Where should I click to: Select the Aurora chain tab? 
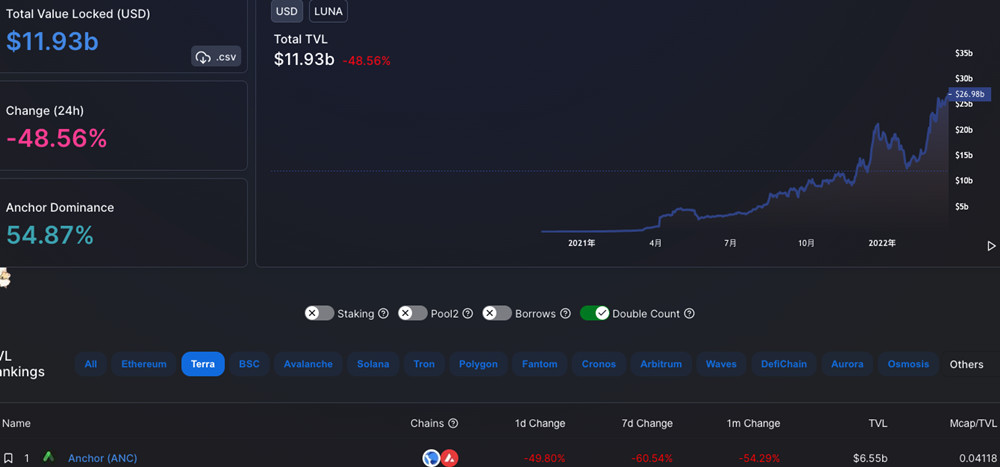847,364
